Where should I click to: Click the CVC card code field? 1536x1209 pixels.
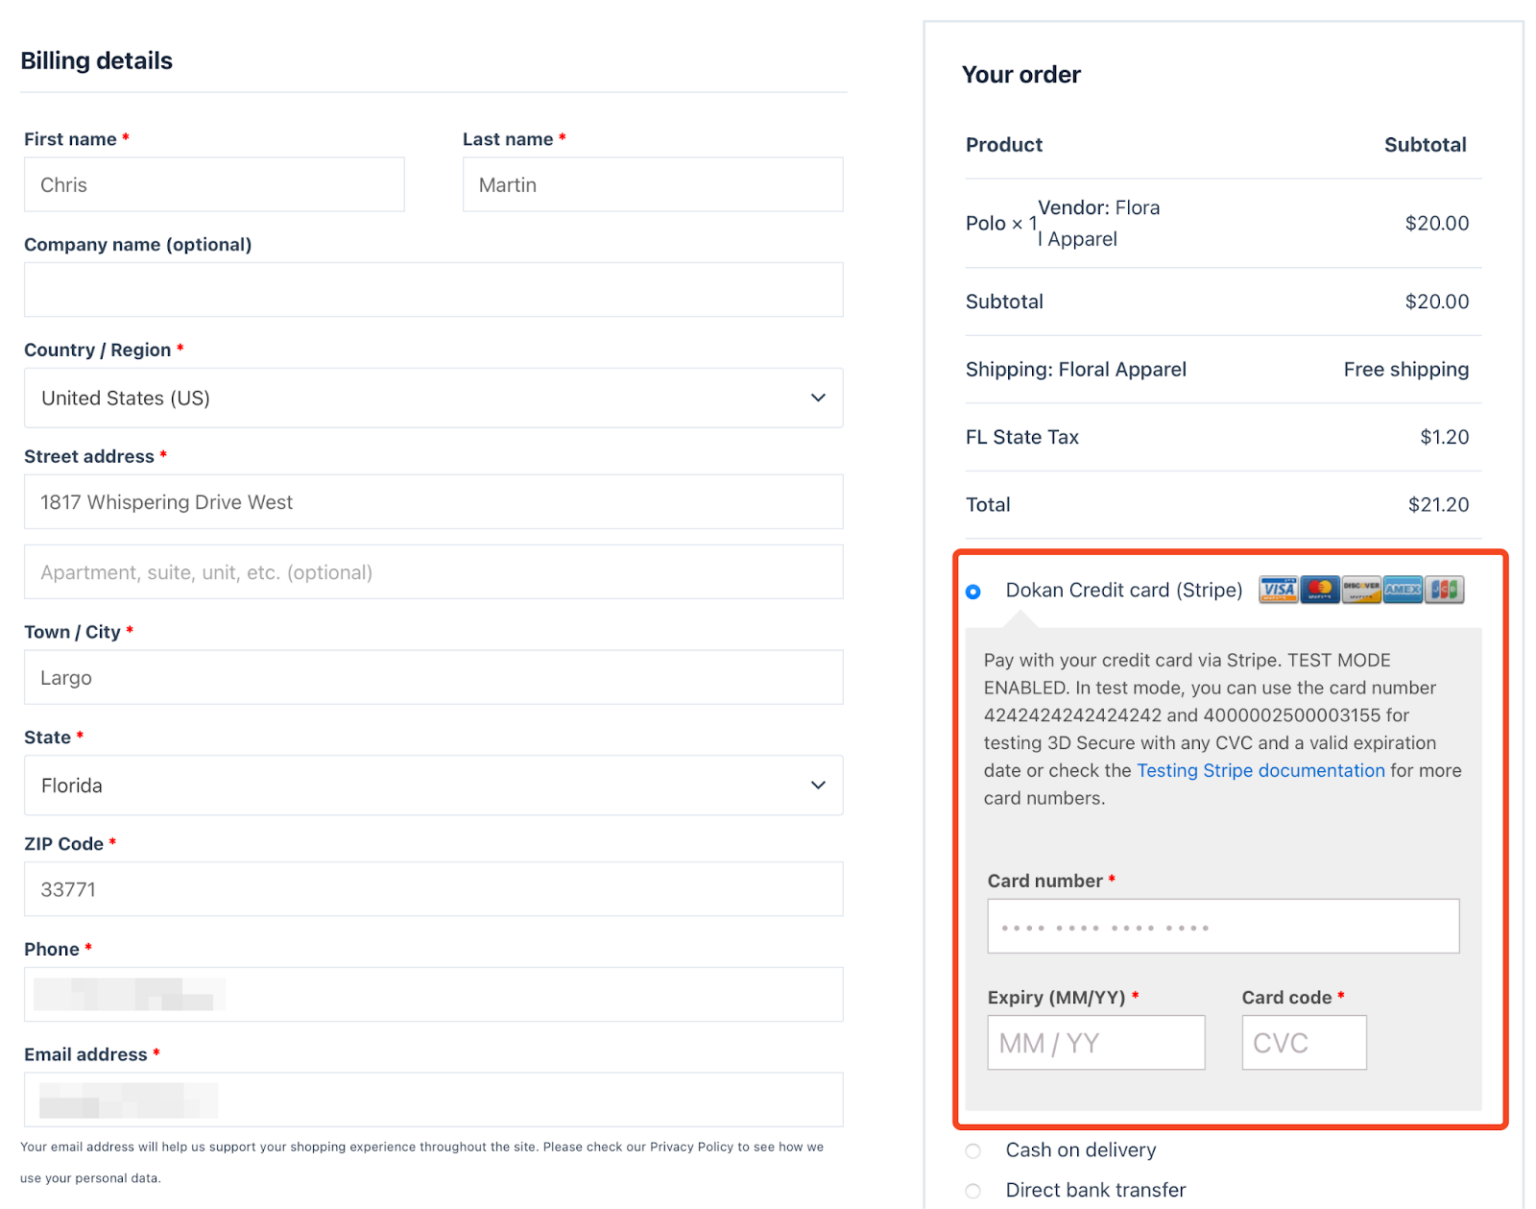[1303, 1042]
